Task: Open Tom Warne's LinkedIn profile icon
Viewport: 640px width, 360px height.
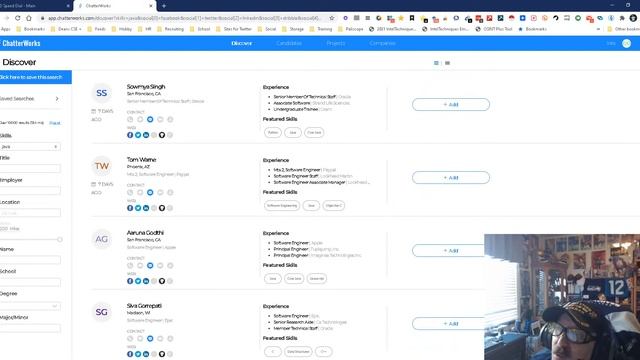Action: coord(146,208)
